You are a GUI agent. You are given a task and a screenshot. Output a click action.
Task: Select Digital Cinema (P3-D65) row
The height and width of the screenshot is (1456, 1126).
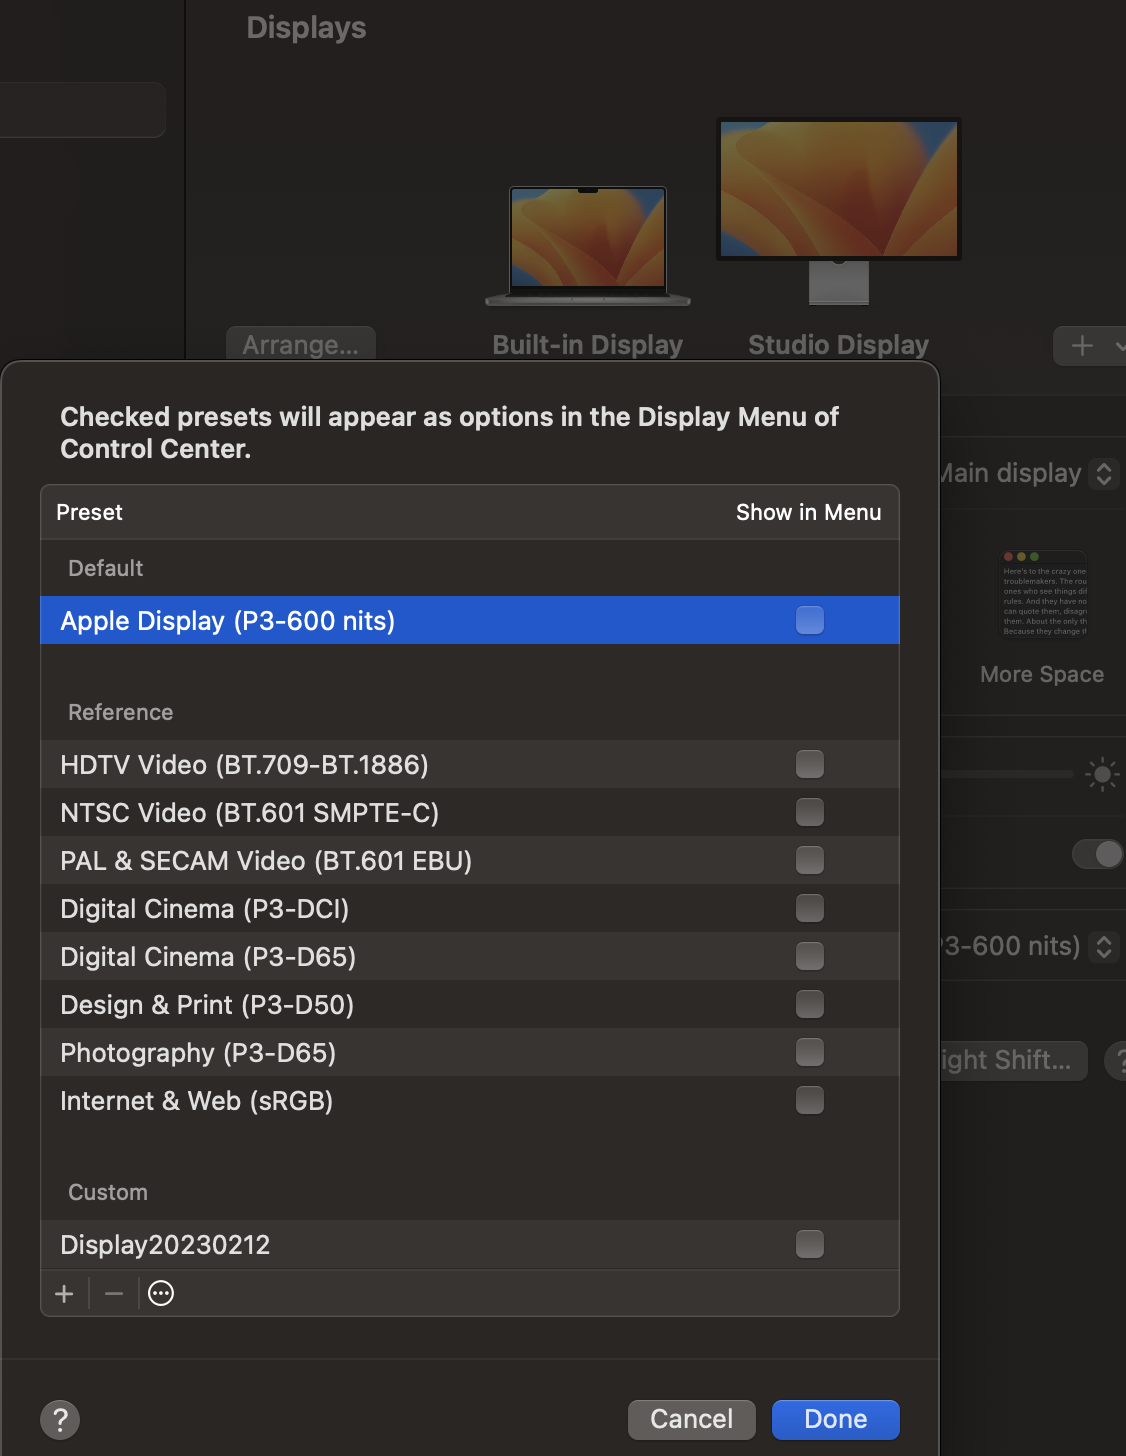470,956
